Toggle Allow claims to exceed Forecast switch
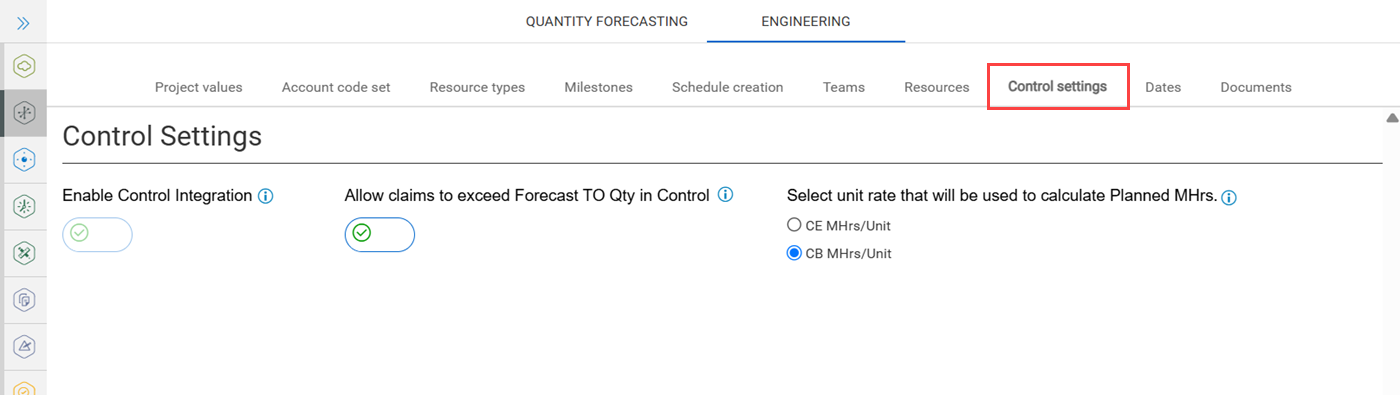The width and height of the screenshot is (1400, 395). click(x=380, y=234)
